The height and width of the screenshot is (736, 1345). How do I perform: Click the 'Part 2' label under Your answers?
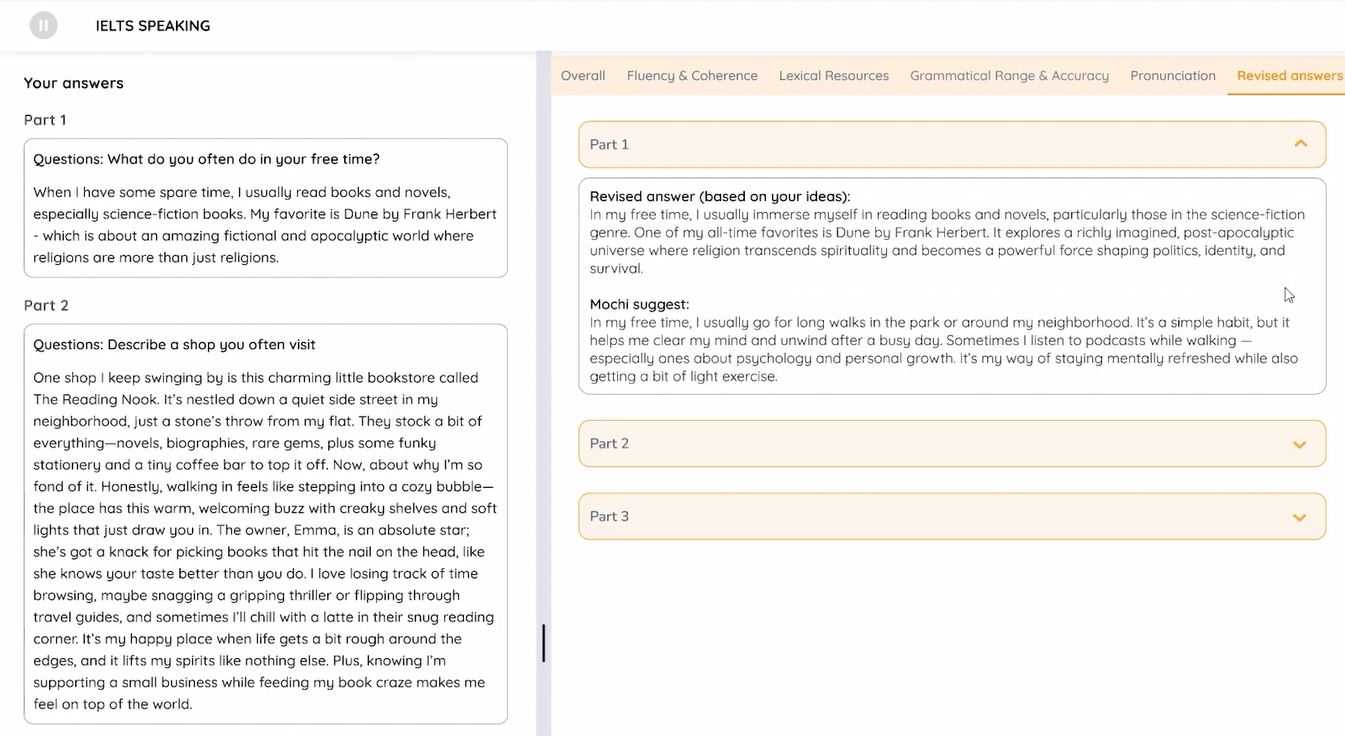click(x=46, y=305)
